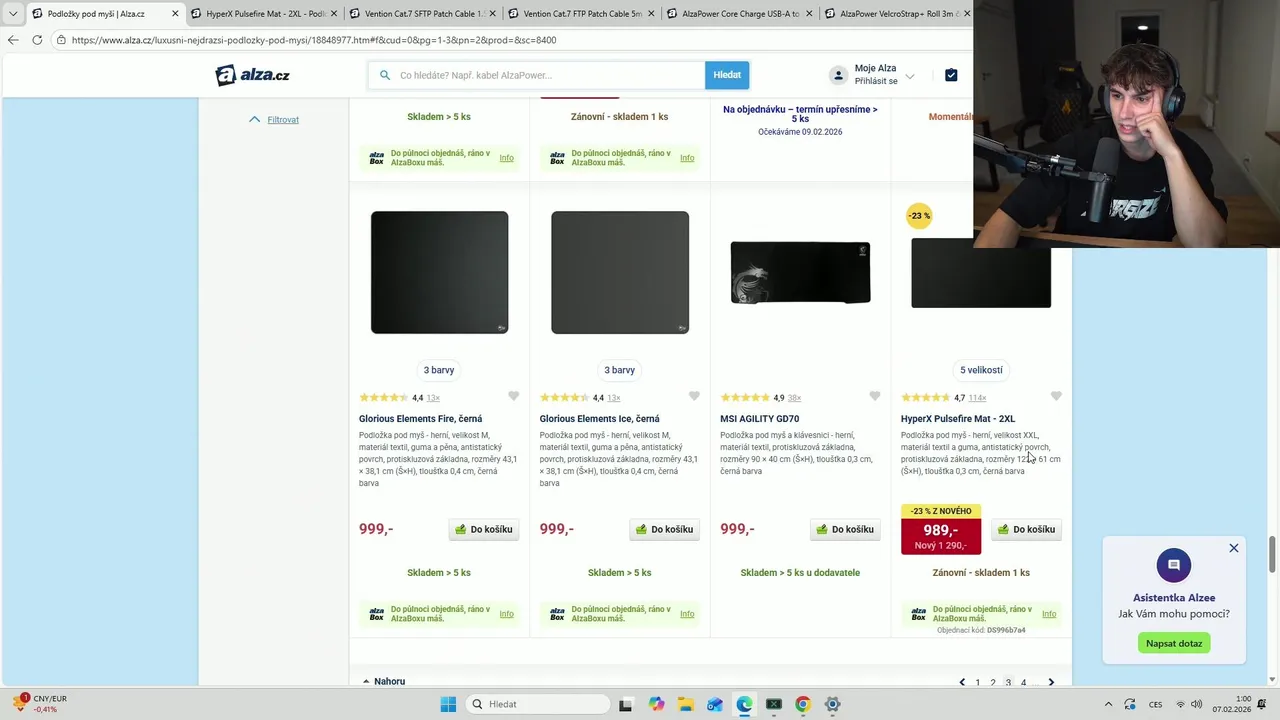Viewport: 1280px width, 720px height.
Task: Open the Moje Alza account avatar
Action: click(838, 75)
